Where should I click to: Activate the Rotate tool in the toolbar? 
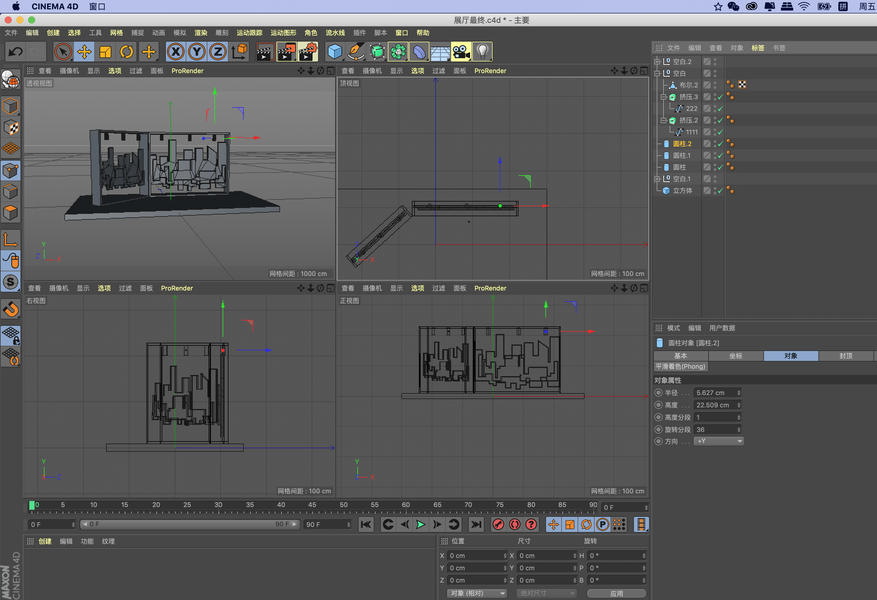tap(127, 52)
